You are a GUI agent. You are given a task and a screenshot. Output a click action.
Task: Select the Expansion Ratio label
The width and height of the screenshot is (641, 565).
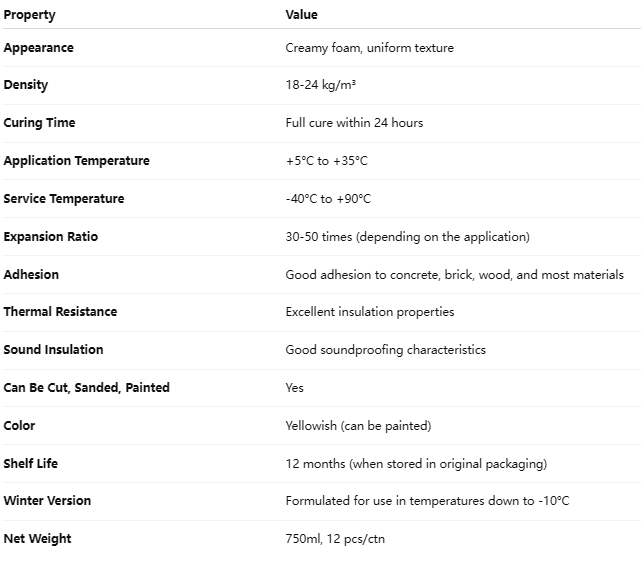(x=51, y=237)
